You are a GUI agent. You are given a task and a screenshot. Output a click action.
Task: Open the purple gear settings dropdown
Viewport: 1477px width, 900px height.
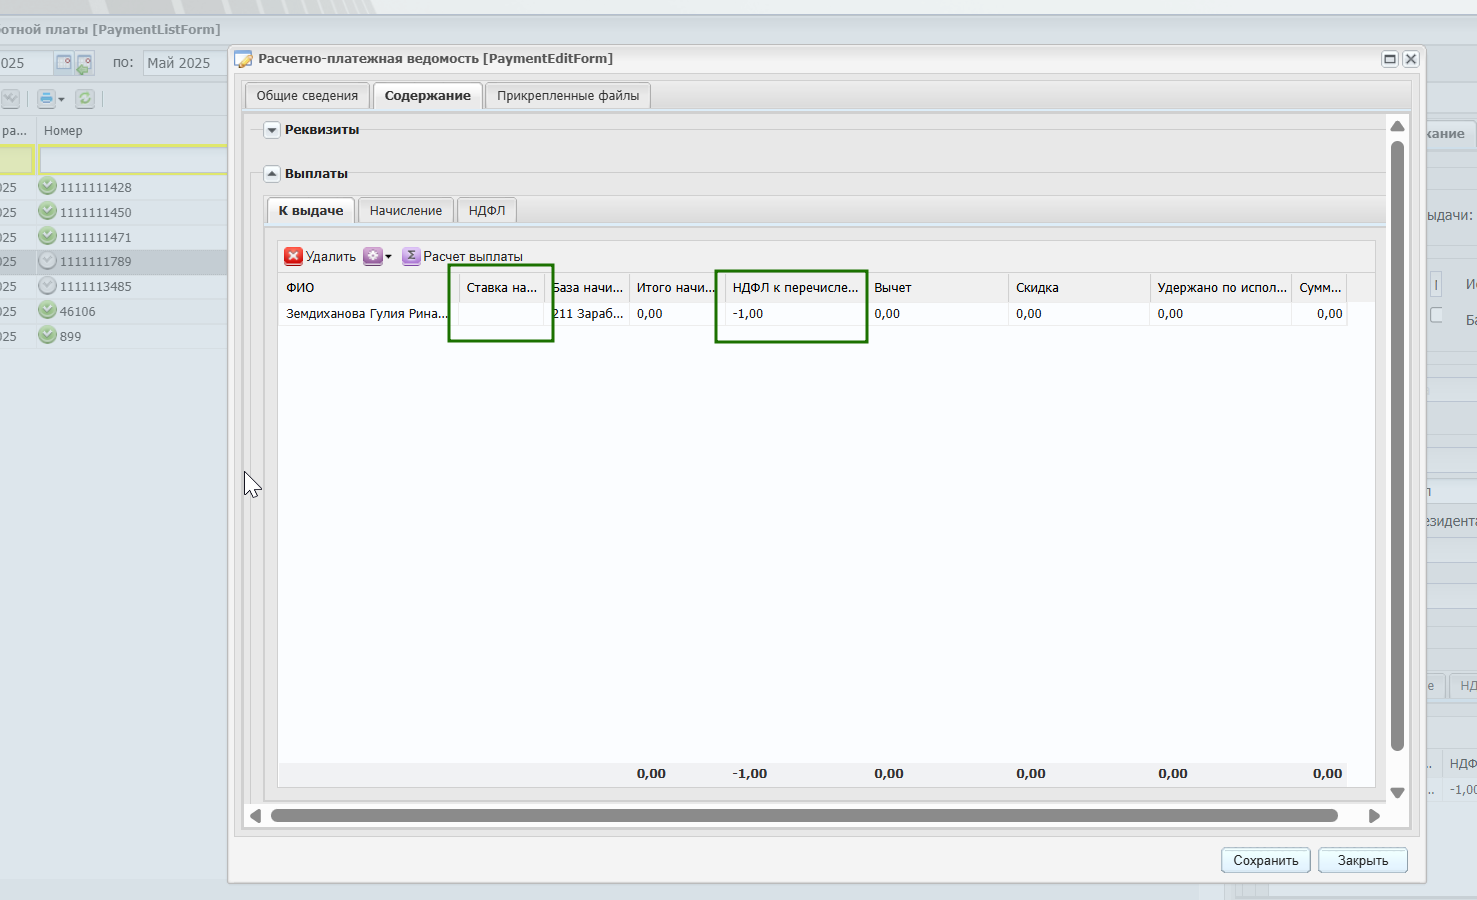click(x=377, y=256)
